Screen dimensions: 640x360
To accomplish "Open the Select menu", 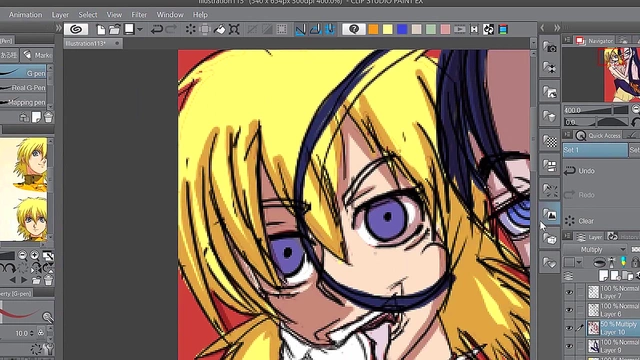I will 88,15.
